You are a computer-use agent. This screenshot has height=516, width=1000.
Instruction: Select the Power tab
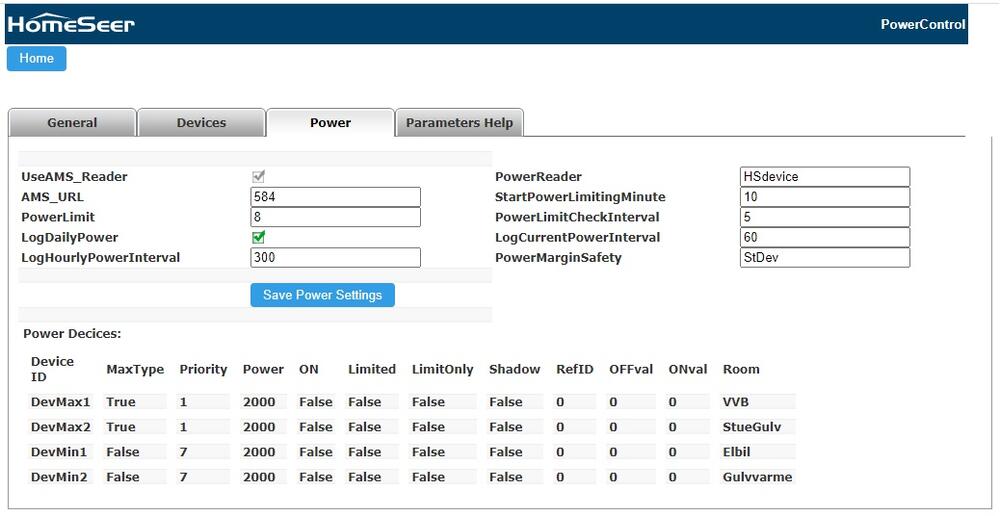pos(330,123)
